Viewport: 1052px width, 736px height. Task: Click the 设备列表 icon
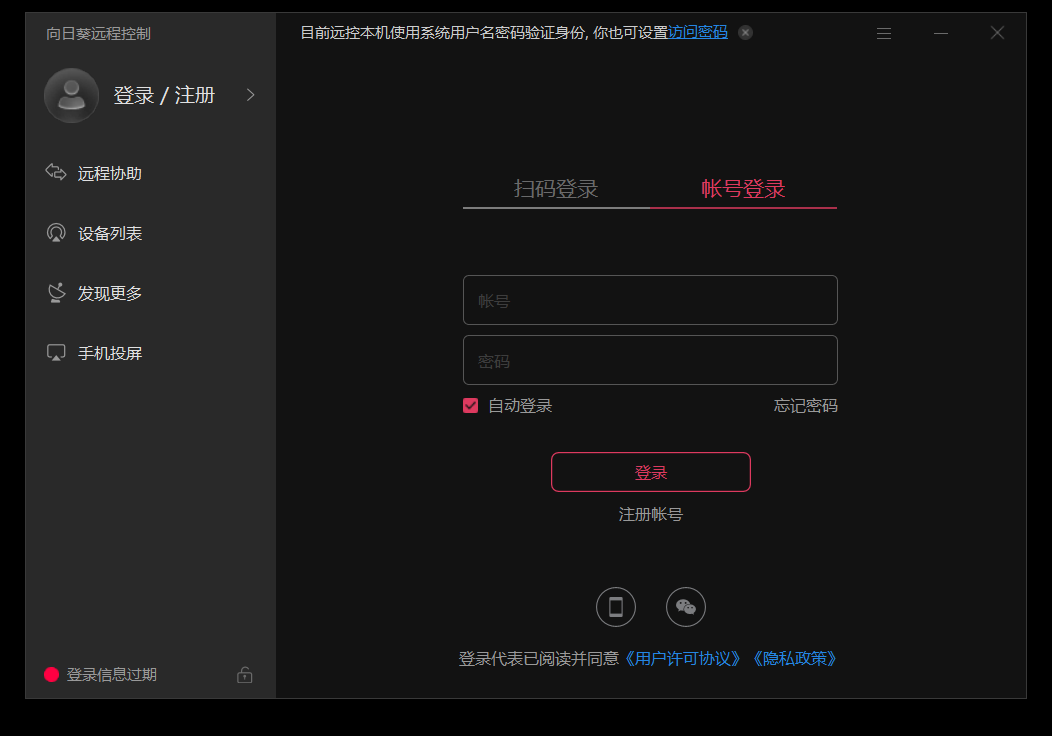[56, 233]
